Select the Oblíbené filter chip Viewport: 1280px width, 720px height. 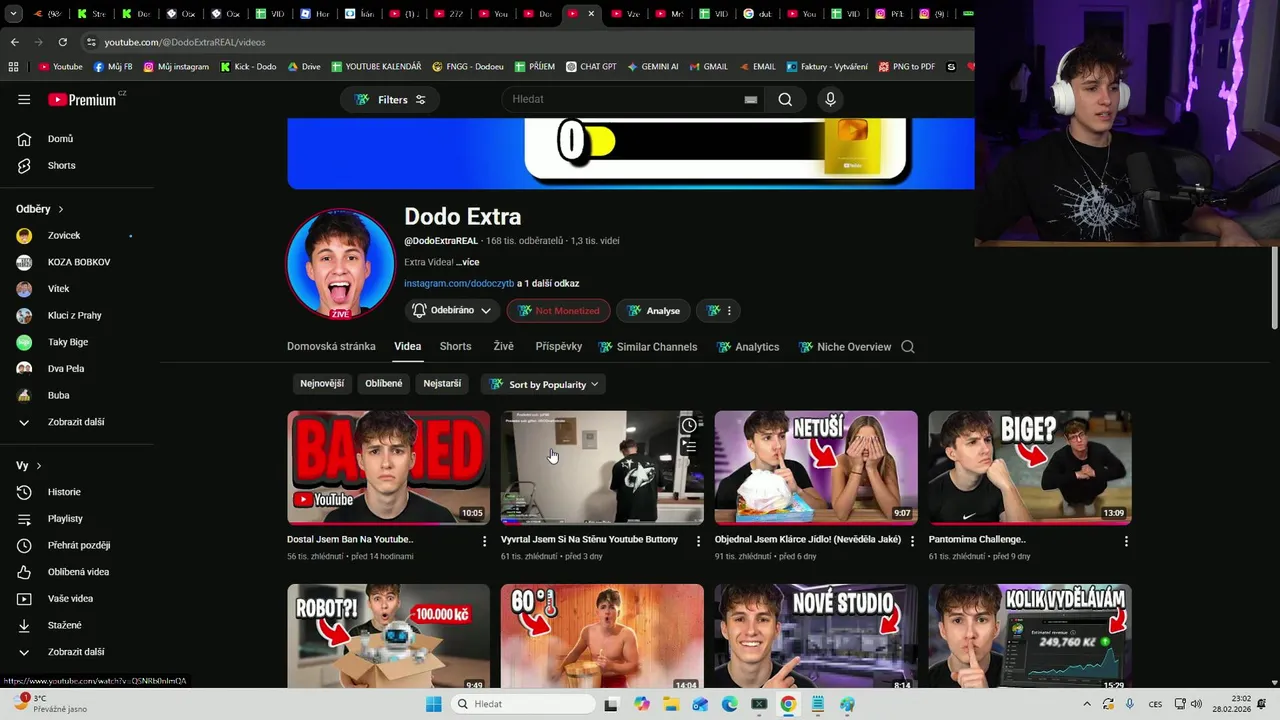384,384
